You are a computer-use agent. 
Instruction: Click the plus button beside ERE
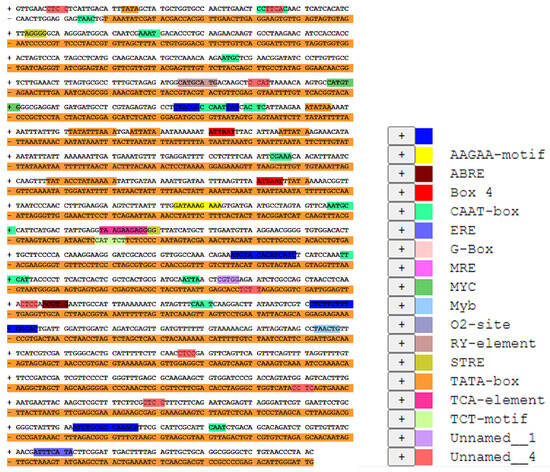[x=401, y=230]
